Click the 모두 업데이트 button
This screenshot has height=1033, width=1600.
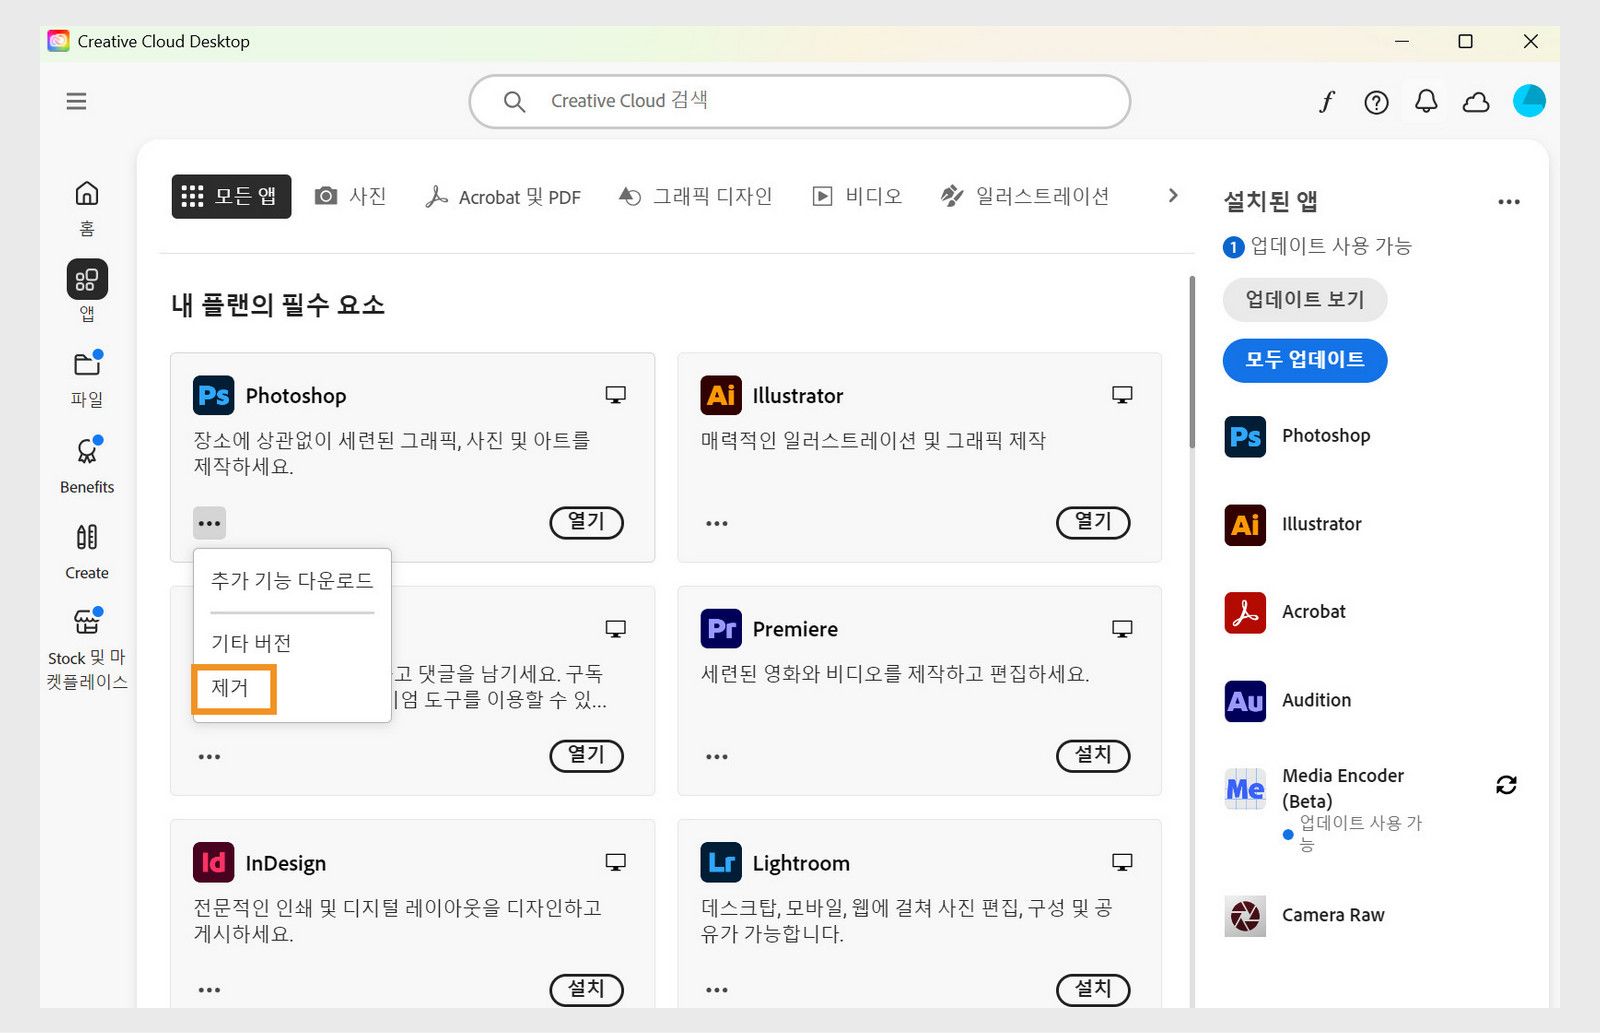[1304, 360]
